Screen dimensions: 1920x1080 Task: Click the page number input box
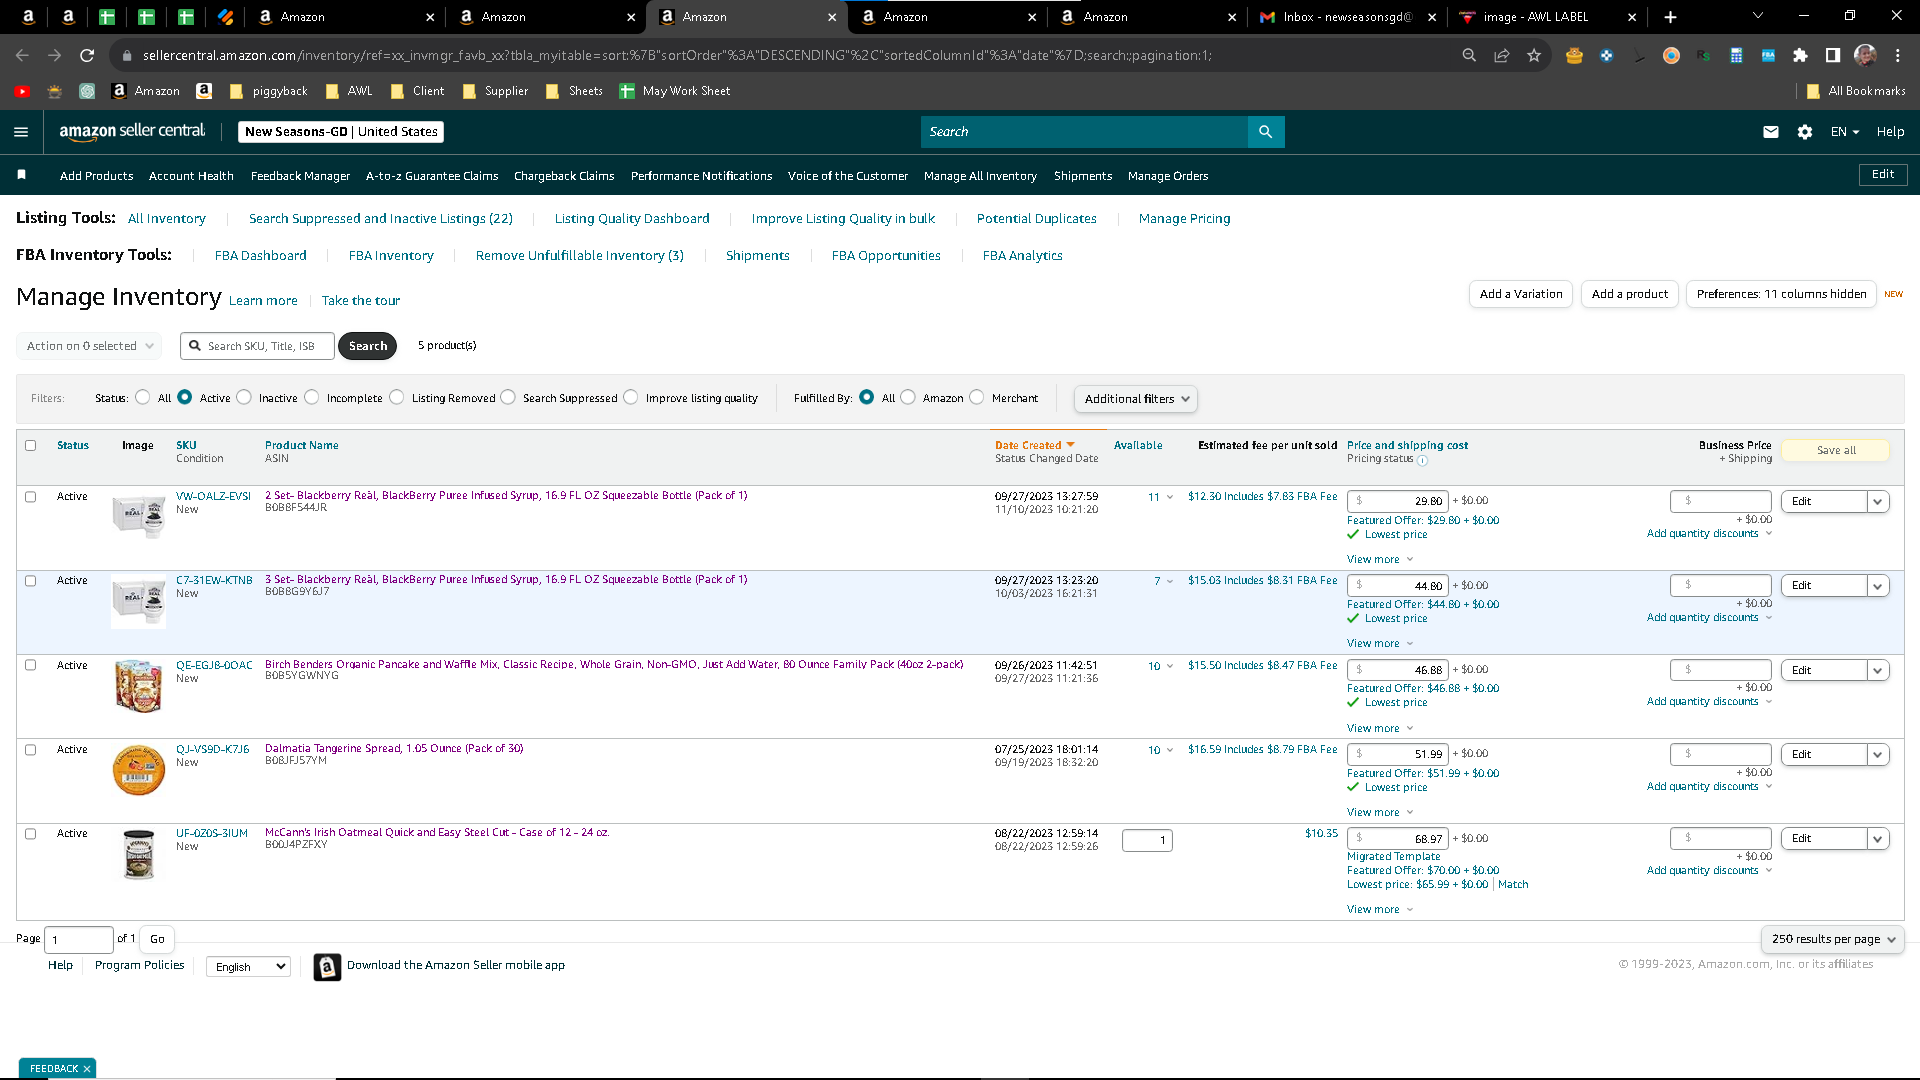click(x=79, y=940)
